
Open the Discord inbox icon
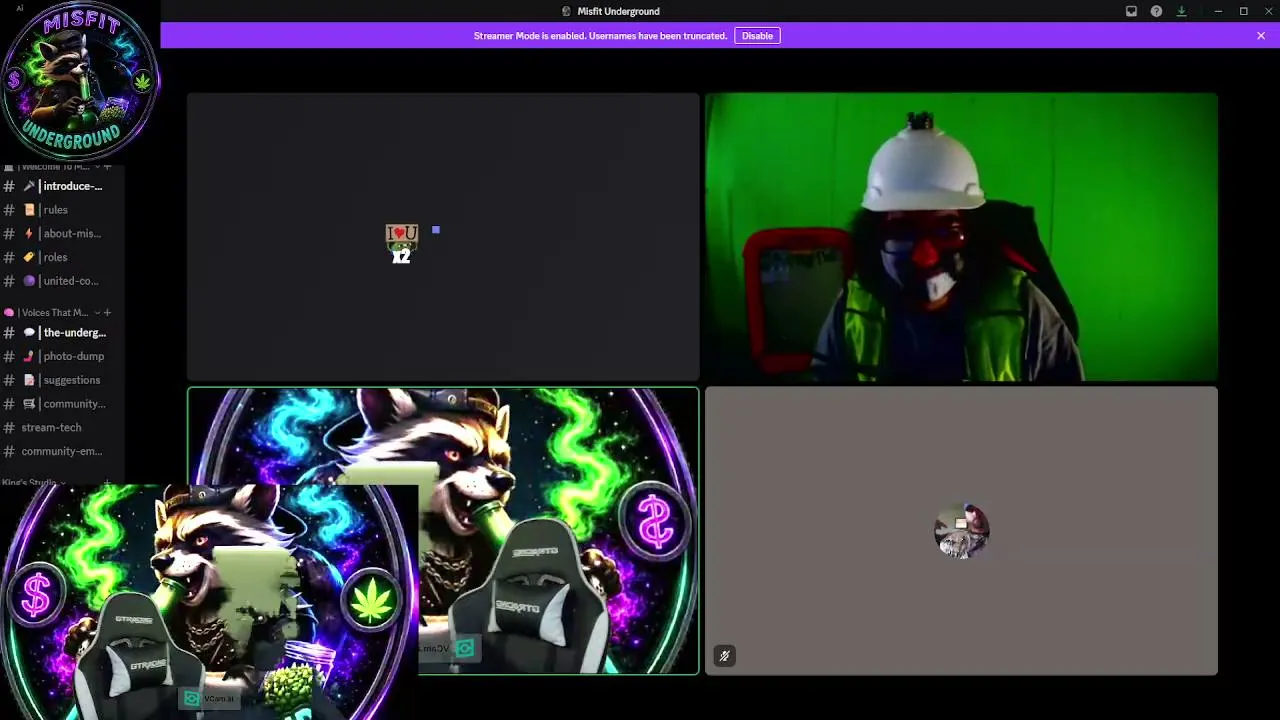point(1131,11)
